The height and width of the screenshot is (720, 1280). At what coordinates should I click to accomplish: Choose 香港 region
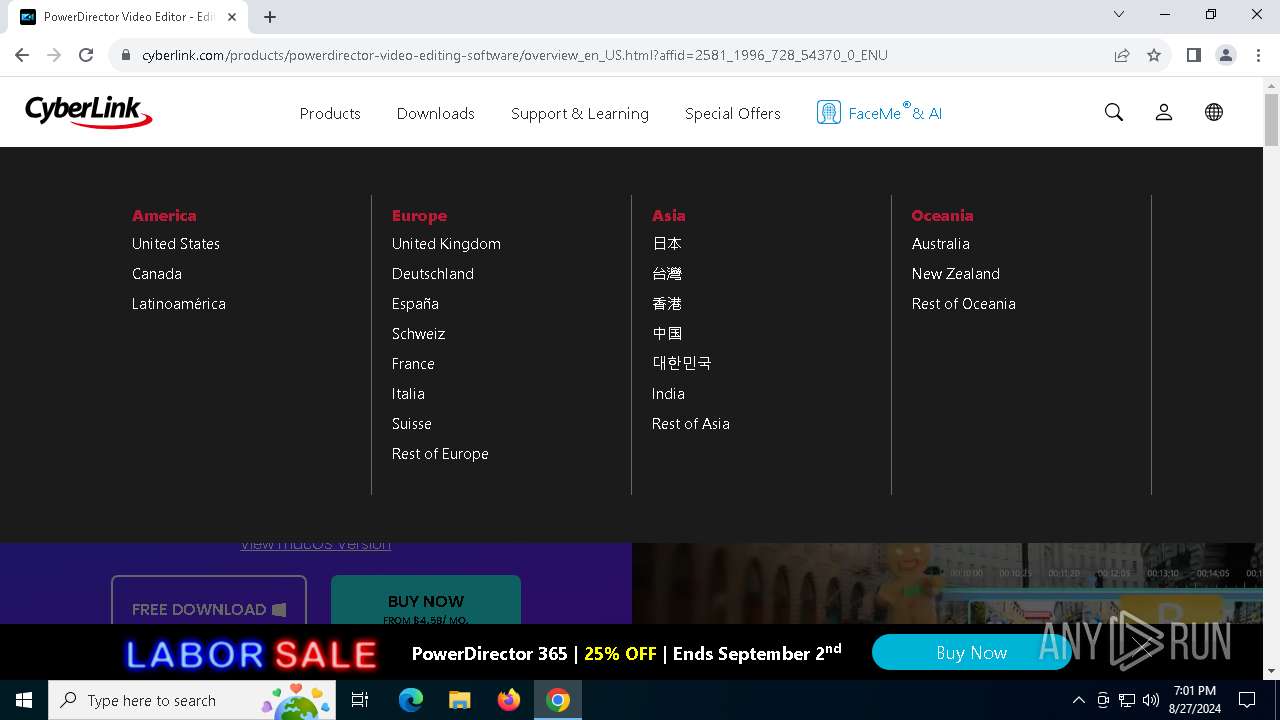[x=667, y=303]
